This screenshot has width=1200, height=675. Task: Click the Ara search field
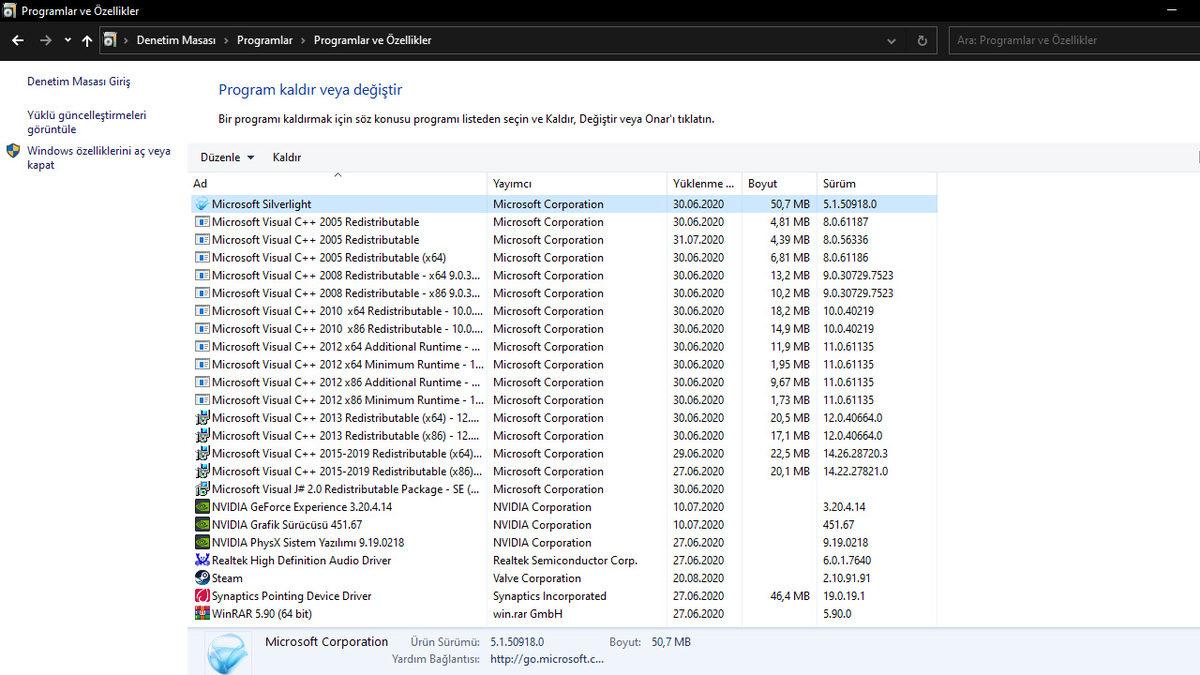pyautogui.click(x=1070, y=40)
